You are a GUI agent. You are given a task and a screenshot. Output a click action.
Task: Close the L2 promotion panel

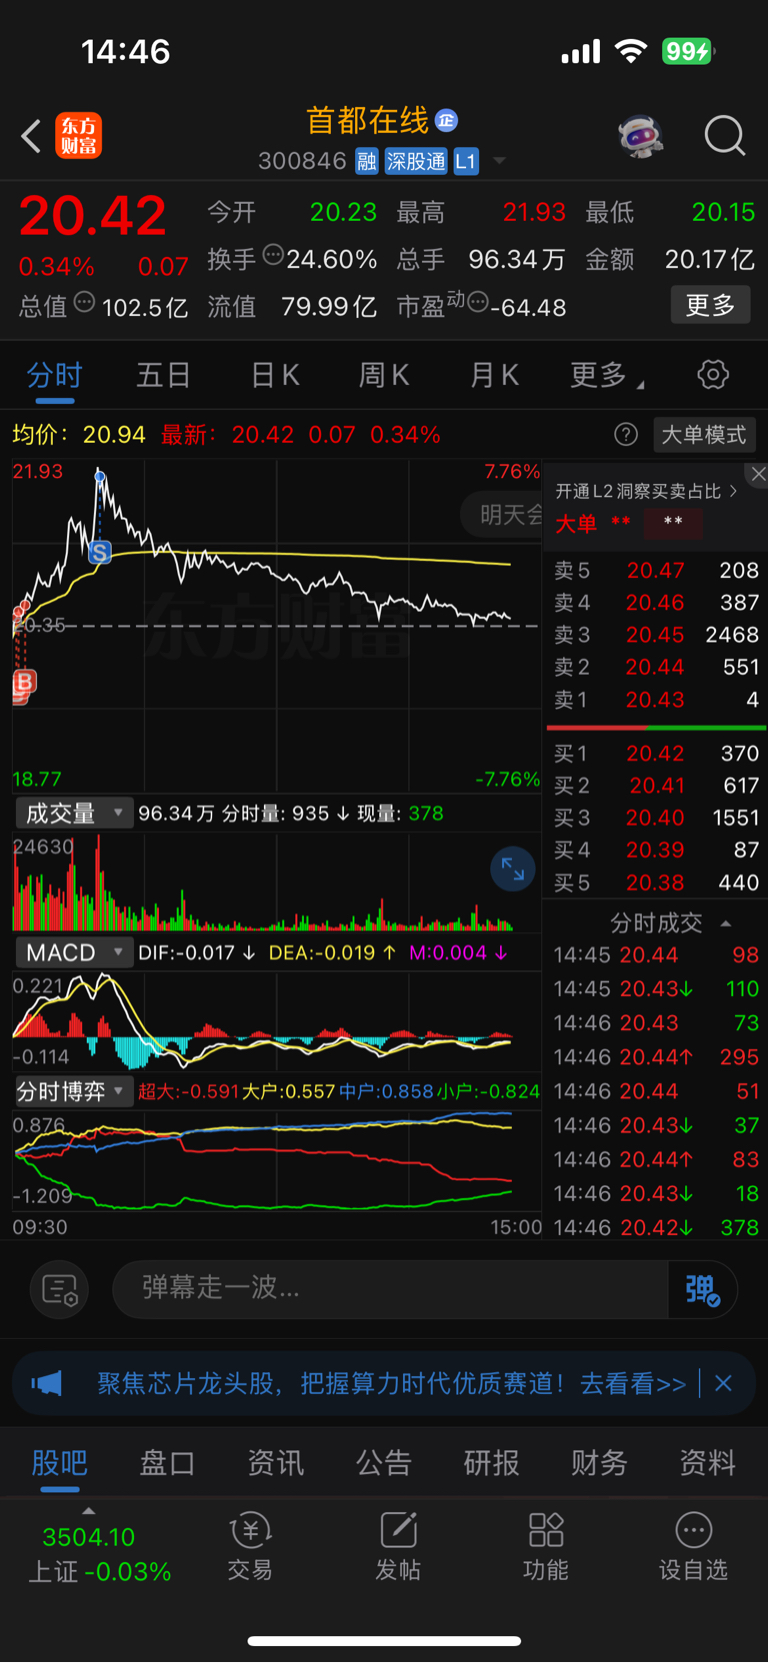click(x=758, y=475)
